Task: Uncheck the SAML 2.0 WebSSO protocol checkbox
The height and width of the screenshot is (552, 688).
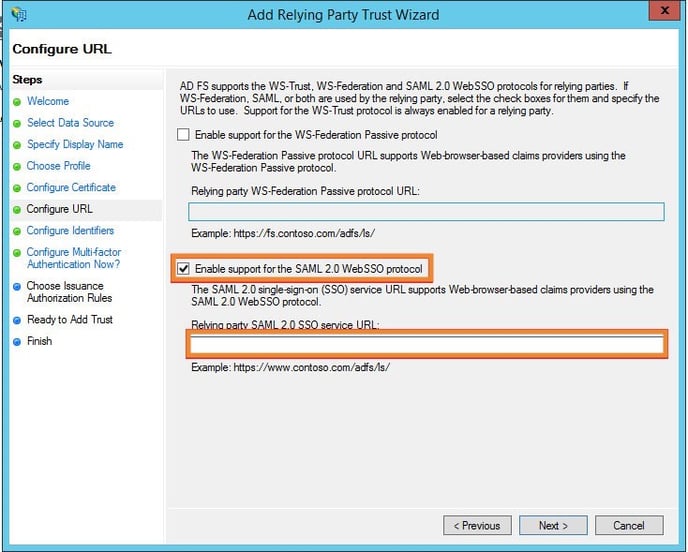Action: [183, 269]
